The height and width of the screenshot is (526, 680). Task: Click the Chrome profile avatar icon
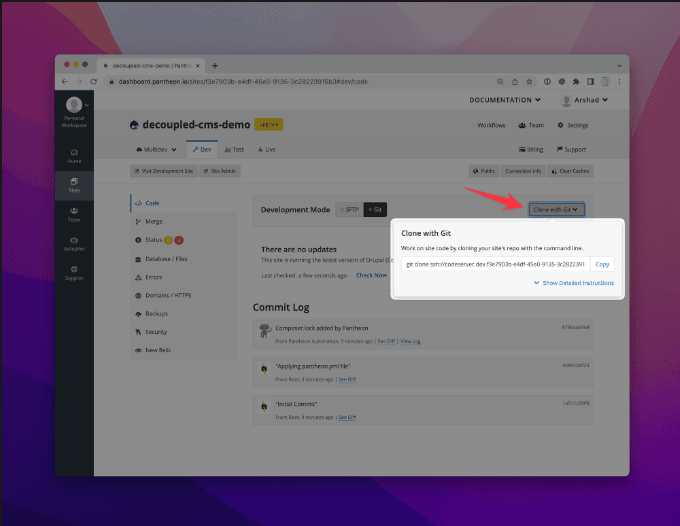[605, 82]
